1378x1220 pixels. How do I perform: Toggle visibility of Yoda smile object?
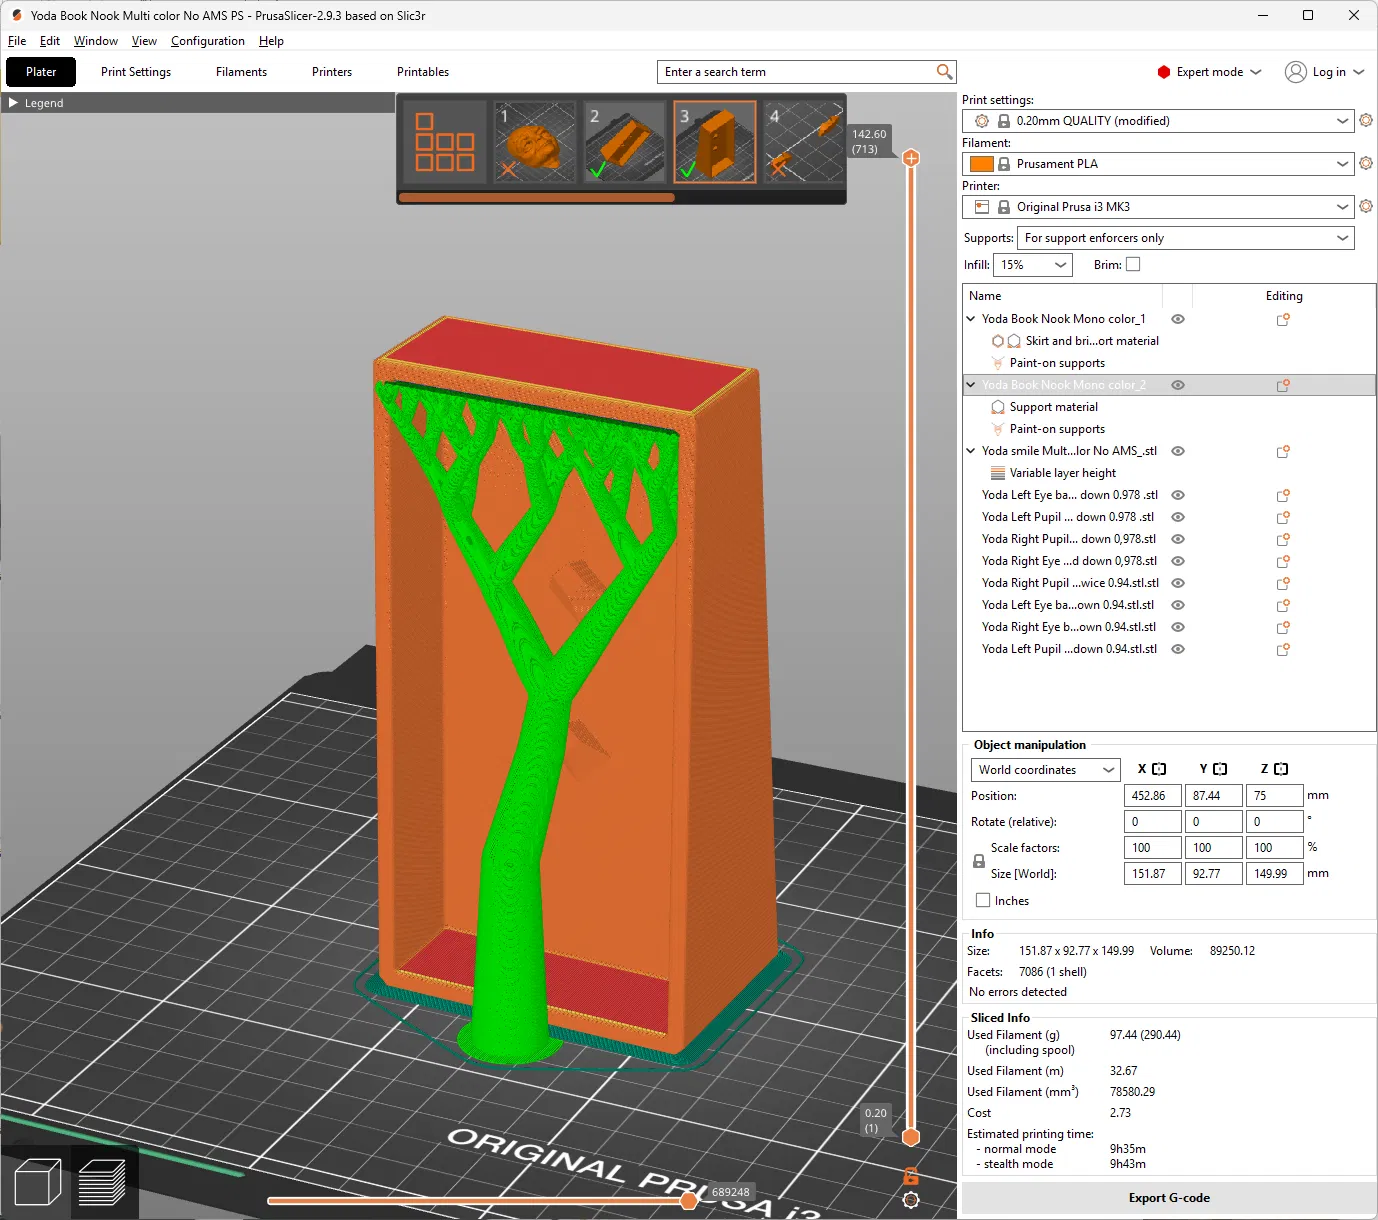(x=1178, y=451)
